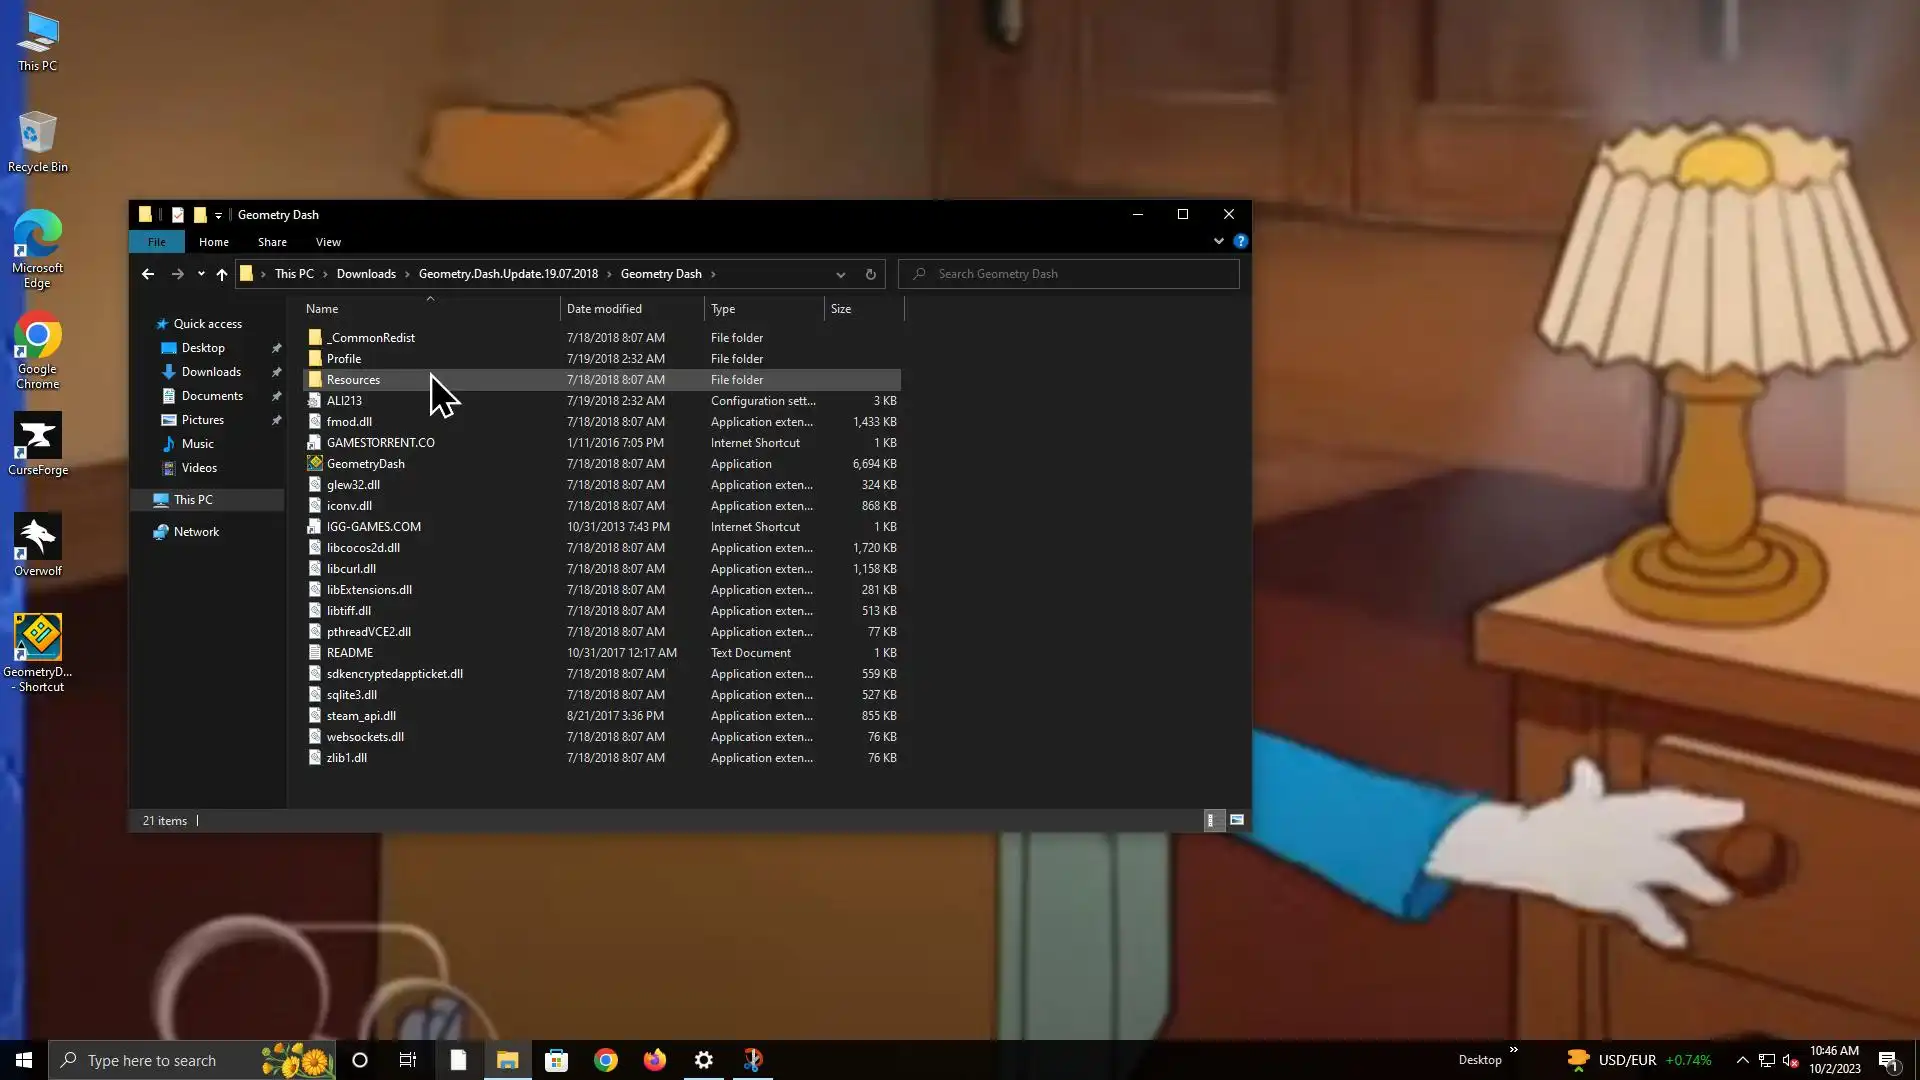
Task: Click the Downloads breadcrumb in the address bar
Action: [366, 274]
